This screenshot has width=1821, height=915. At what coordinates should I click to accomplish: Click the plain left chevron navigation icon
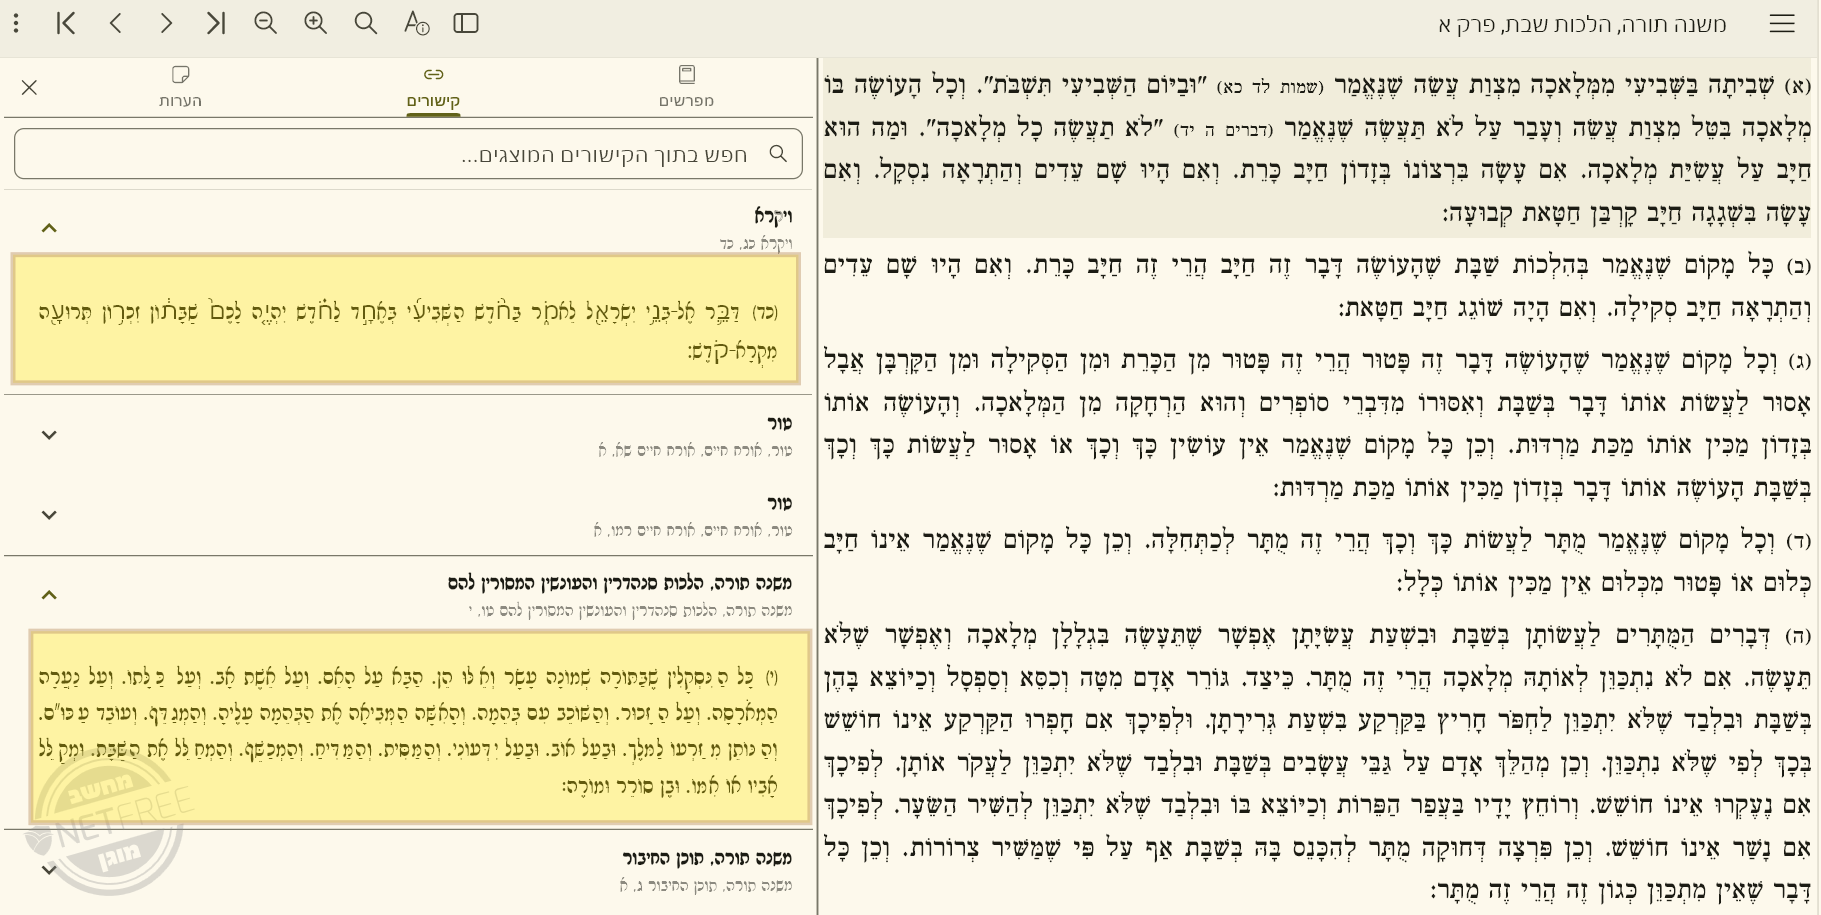pos(116,23)
